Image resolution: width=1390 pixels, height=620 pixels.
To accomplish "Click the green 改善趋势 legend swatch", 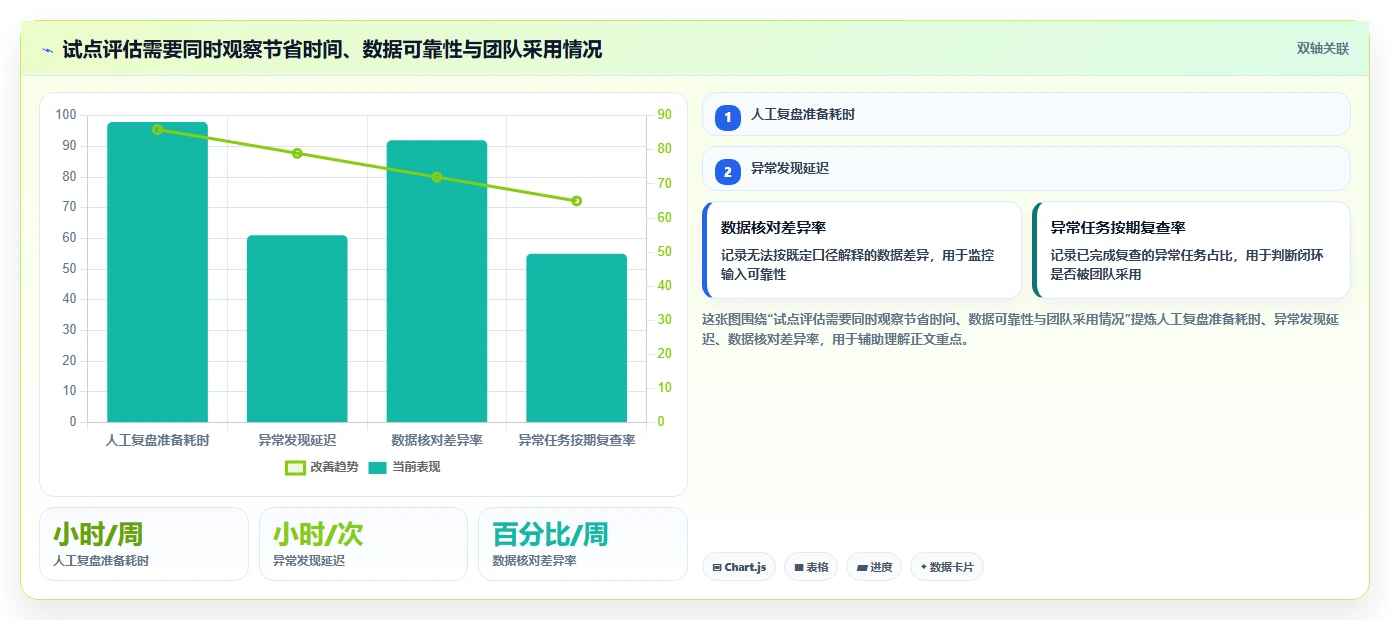I will (x=295, y=467).
